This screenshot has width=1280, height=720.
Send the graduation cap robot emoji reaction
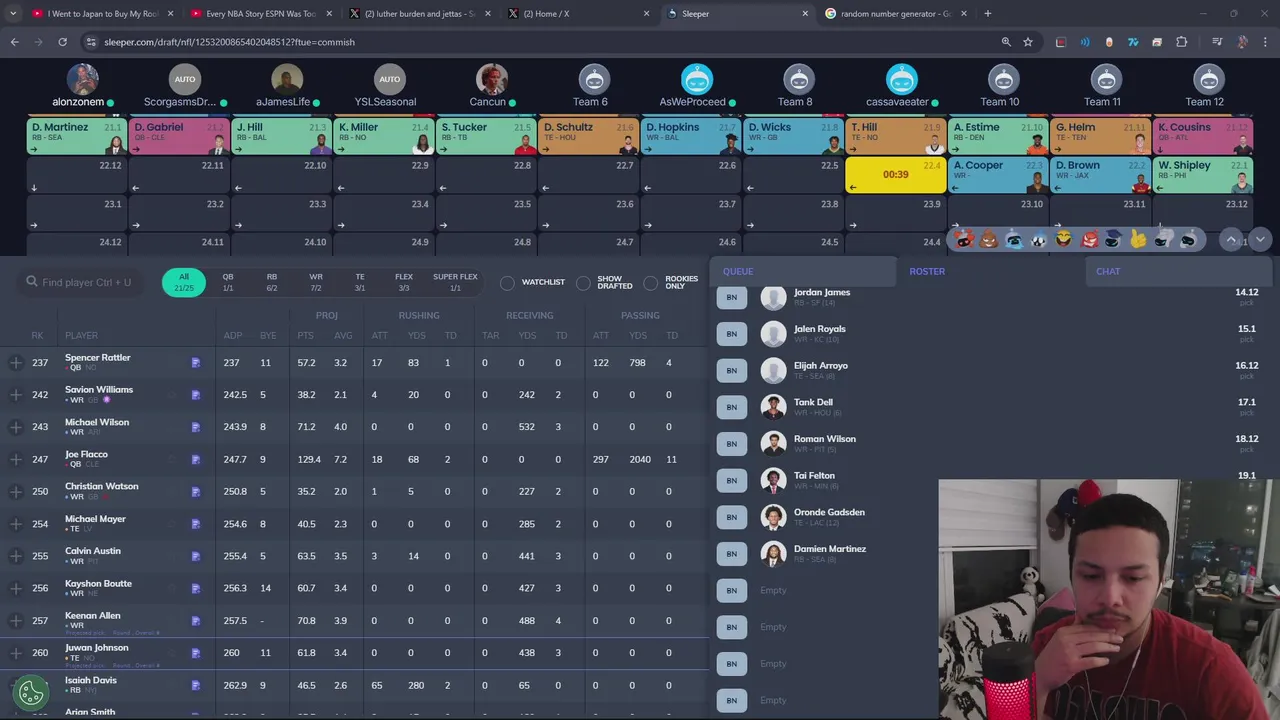click(x=1113, y=240)
